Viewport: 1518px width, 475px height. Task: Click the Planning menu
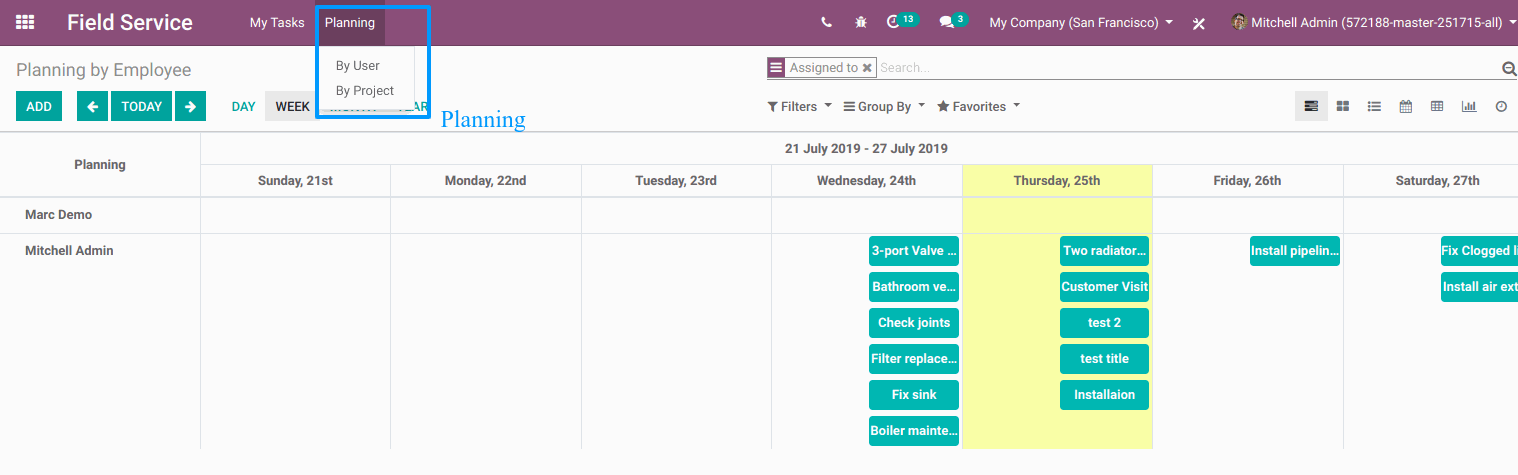pos(350,22)
